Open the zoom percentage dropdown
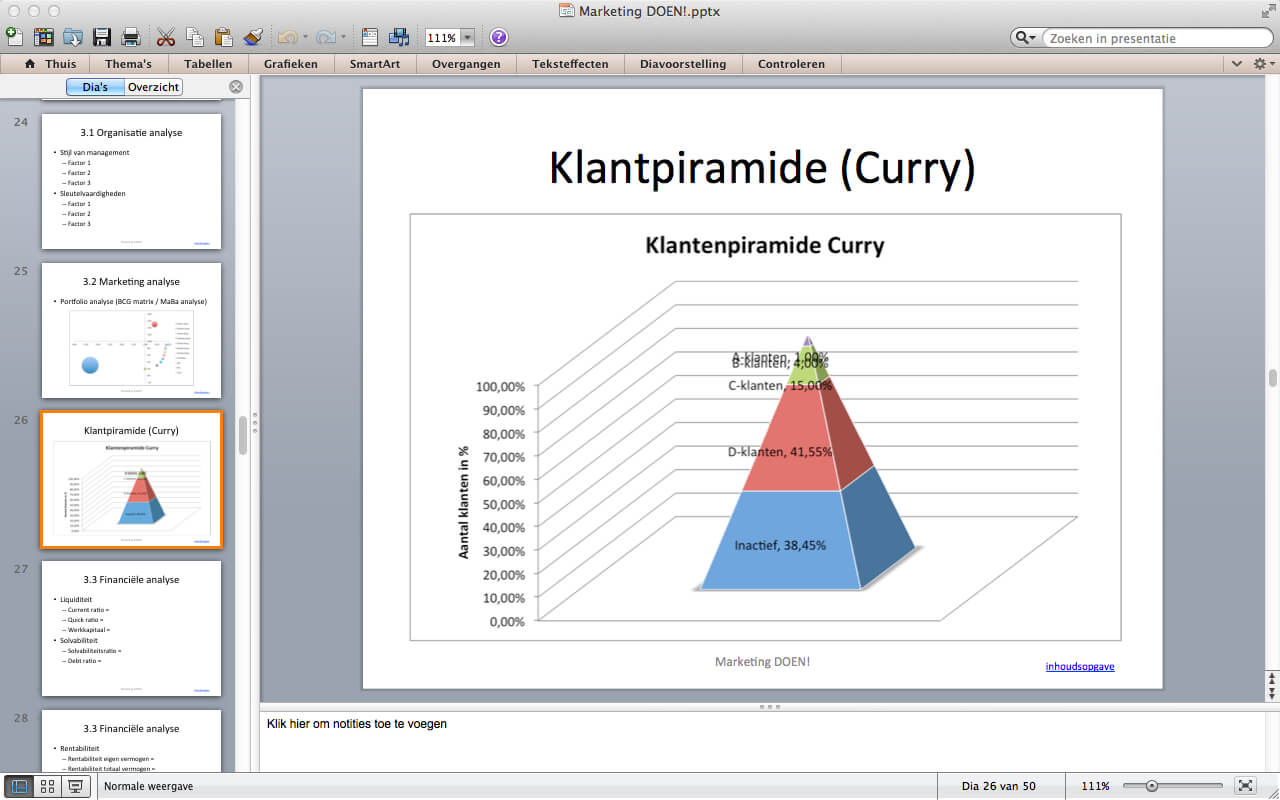 point(467,38)
